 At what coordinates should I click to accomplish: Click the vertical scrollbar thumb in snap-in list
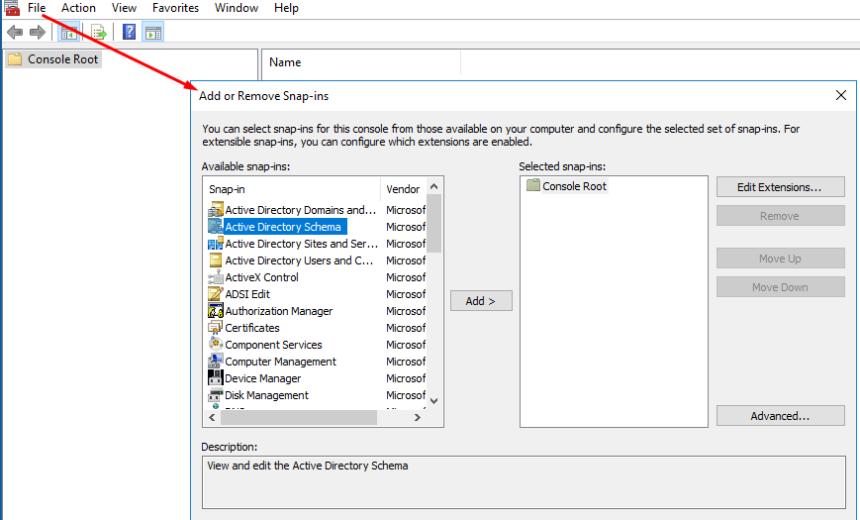(434, 223)
